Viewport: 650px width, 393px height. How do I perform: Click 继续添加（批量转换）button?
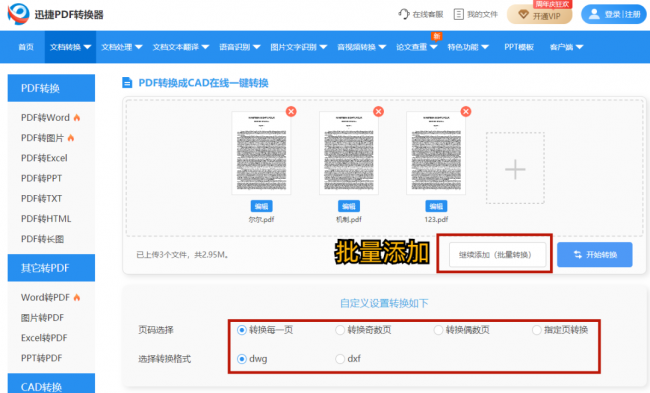point(497,255)
